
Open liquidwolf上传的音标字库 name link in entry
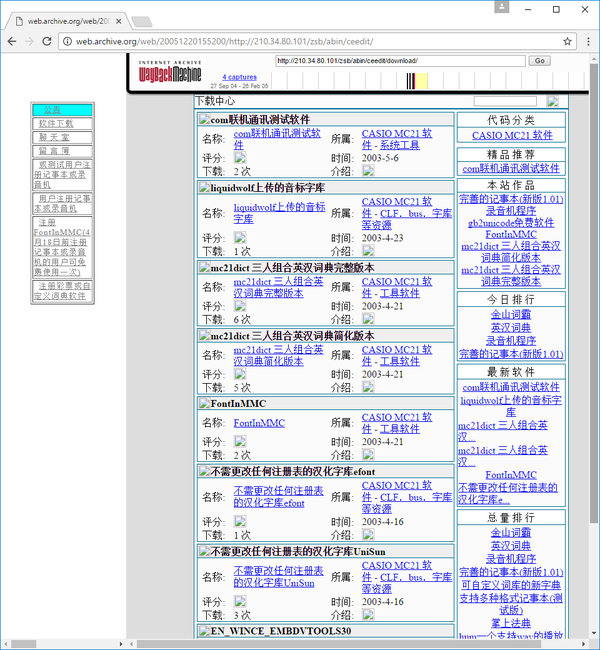click(279, 213)
